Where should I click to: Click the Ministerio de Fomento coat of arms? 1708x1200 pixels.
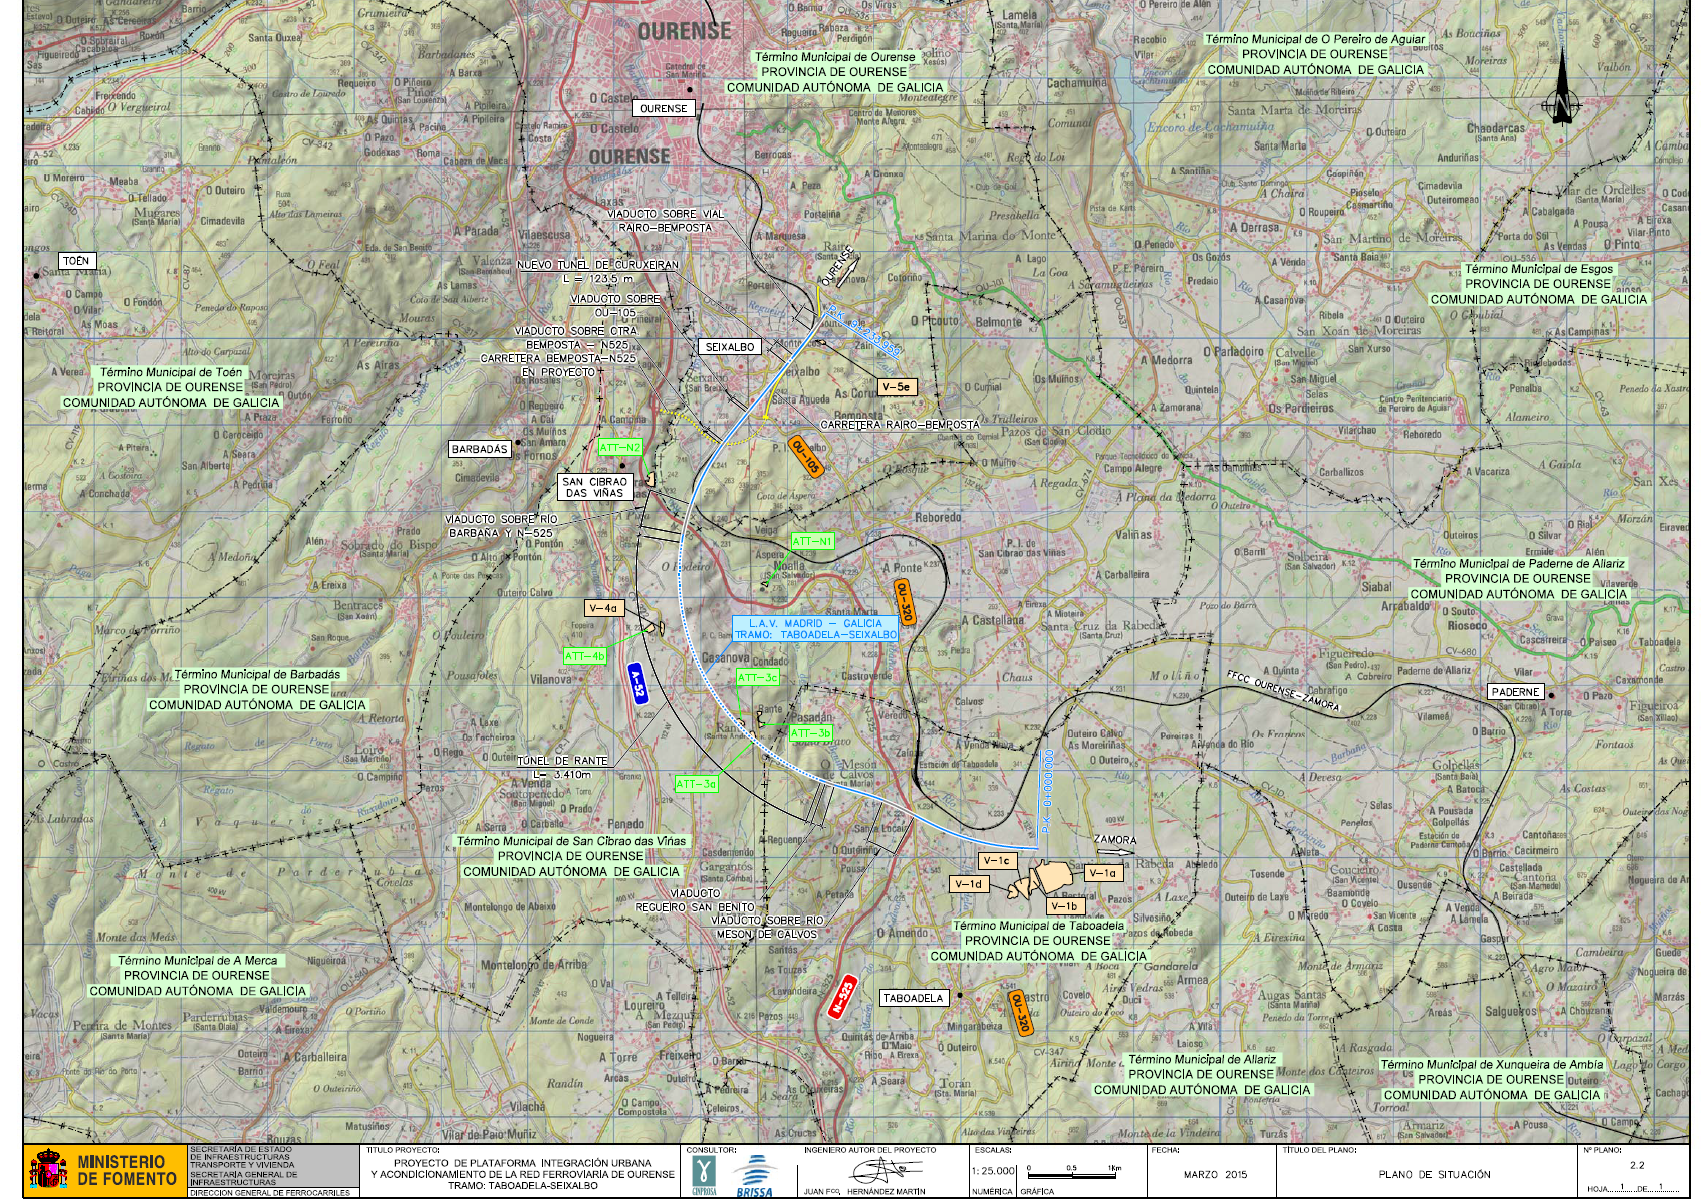click(x=47, y=1170)
